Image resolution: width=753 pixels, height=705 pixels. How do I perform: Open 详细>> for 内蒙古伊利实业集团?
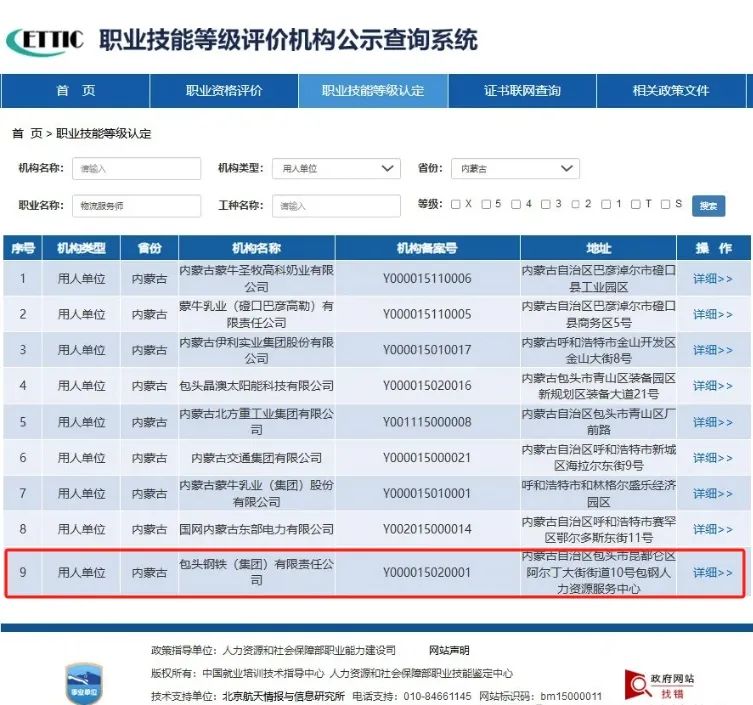click(x=713, y=350)
